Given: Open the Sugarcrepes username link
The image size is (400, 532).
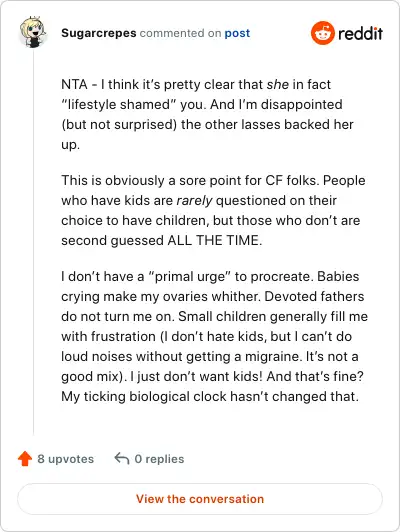Looking at the screenshot, I should tap(99, 33).
